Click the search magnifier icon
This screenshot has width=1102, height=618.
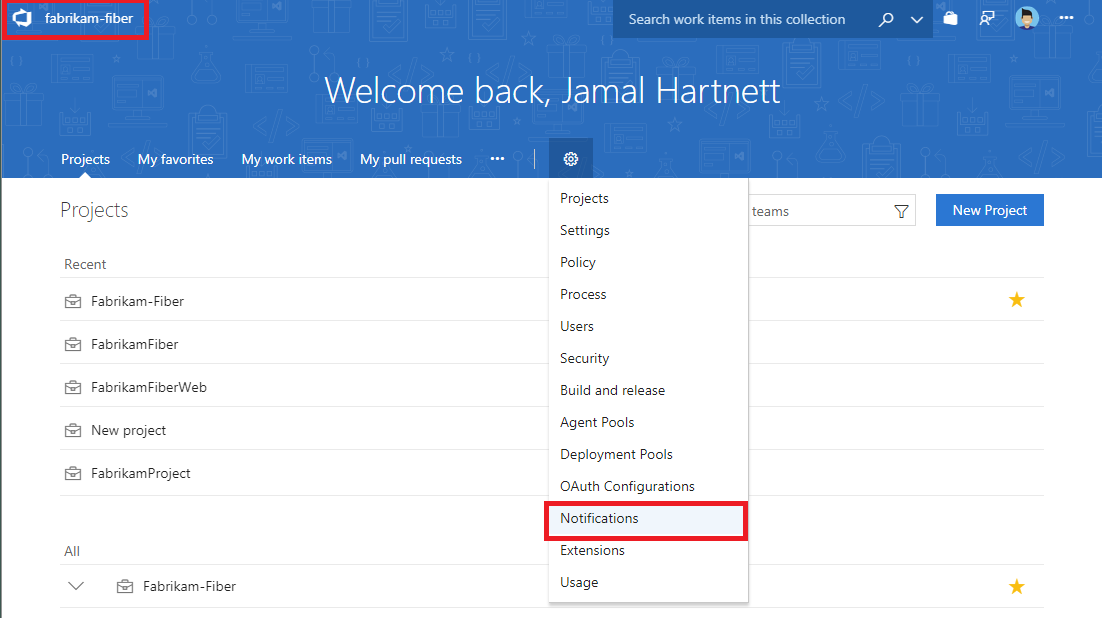(886, 19)
